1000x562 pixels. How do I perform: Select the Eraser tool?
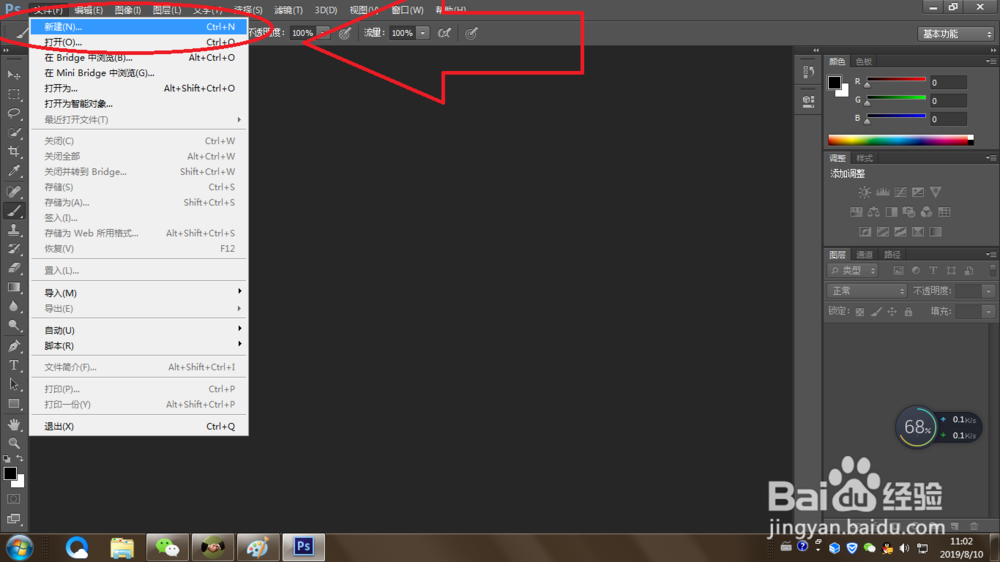13,268
